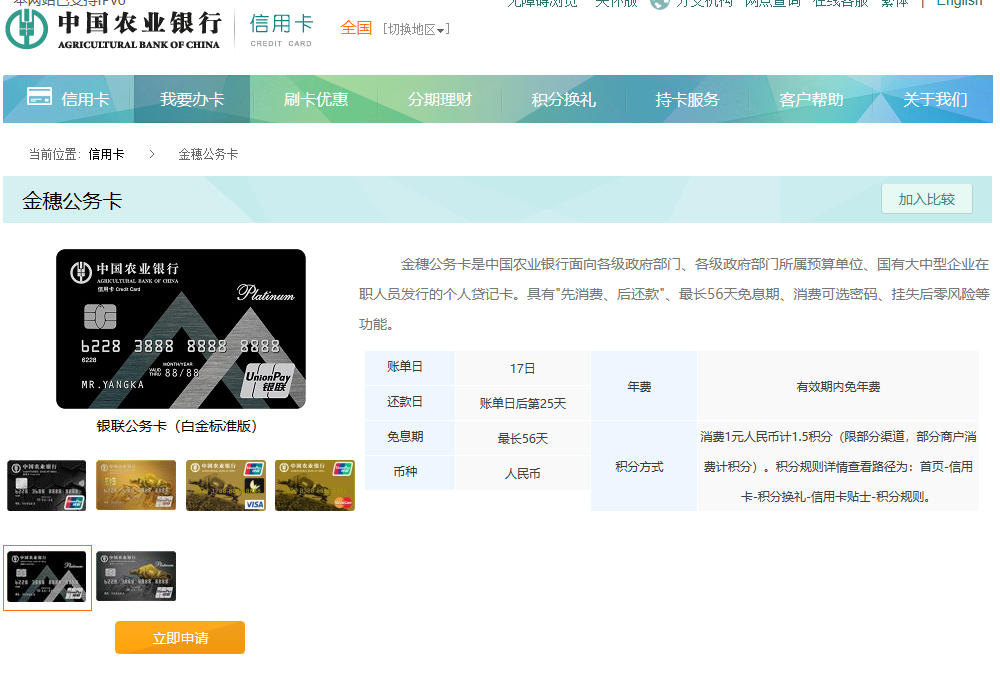
Task: Click the 金穗公务卡 breadcrumb entry
Action: tap(208, 154)
